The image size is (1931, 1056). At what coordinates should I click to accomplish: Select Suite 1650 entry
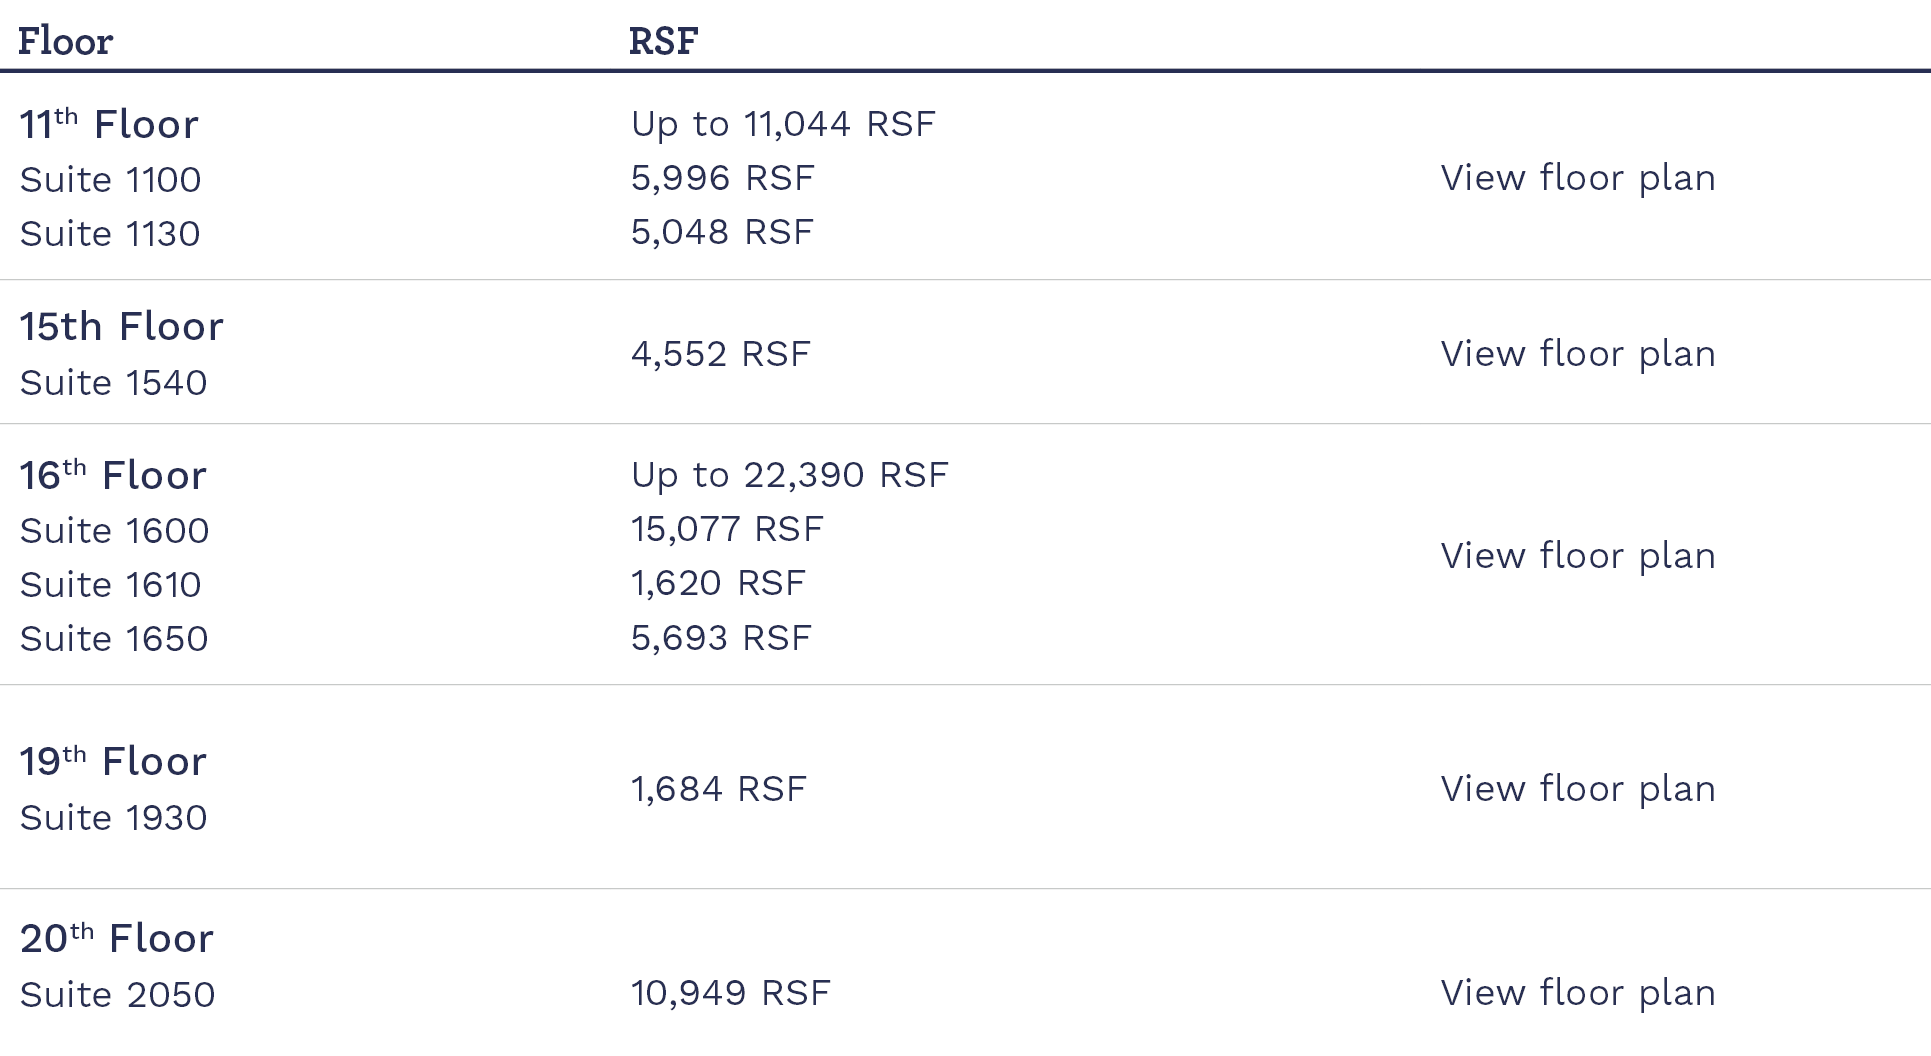point(114,639)
